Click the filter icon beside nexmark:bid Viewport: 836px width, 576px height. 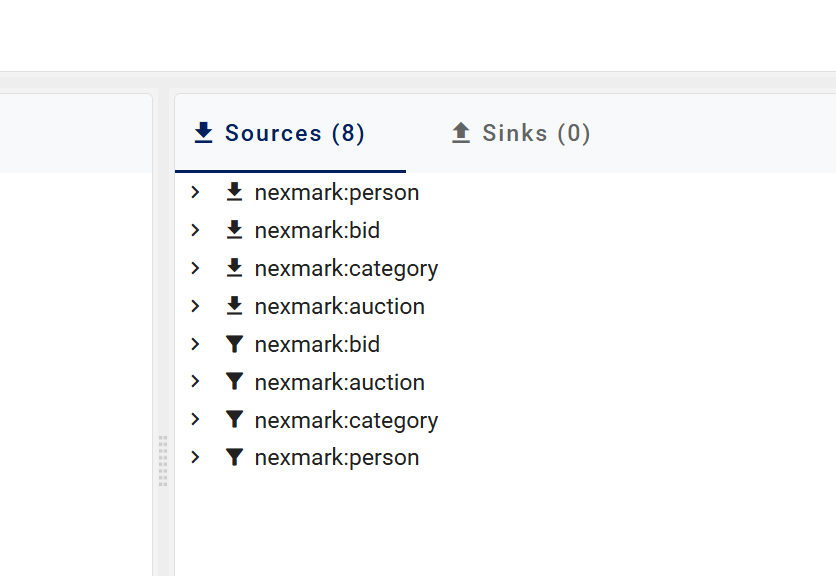point(235,344)
